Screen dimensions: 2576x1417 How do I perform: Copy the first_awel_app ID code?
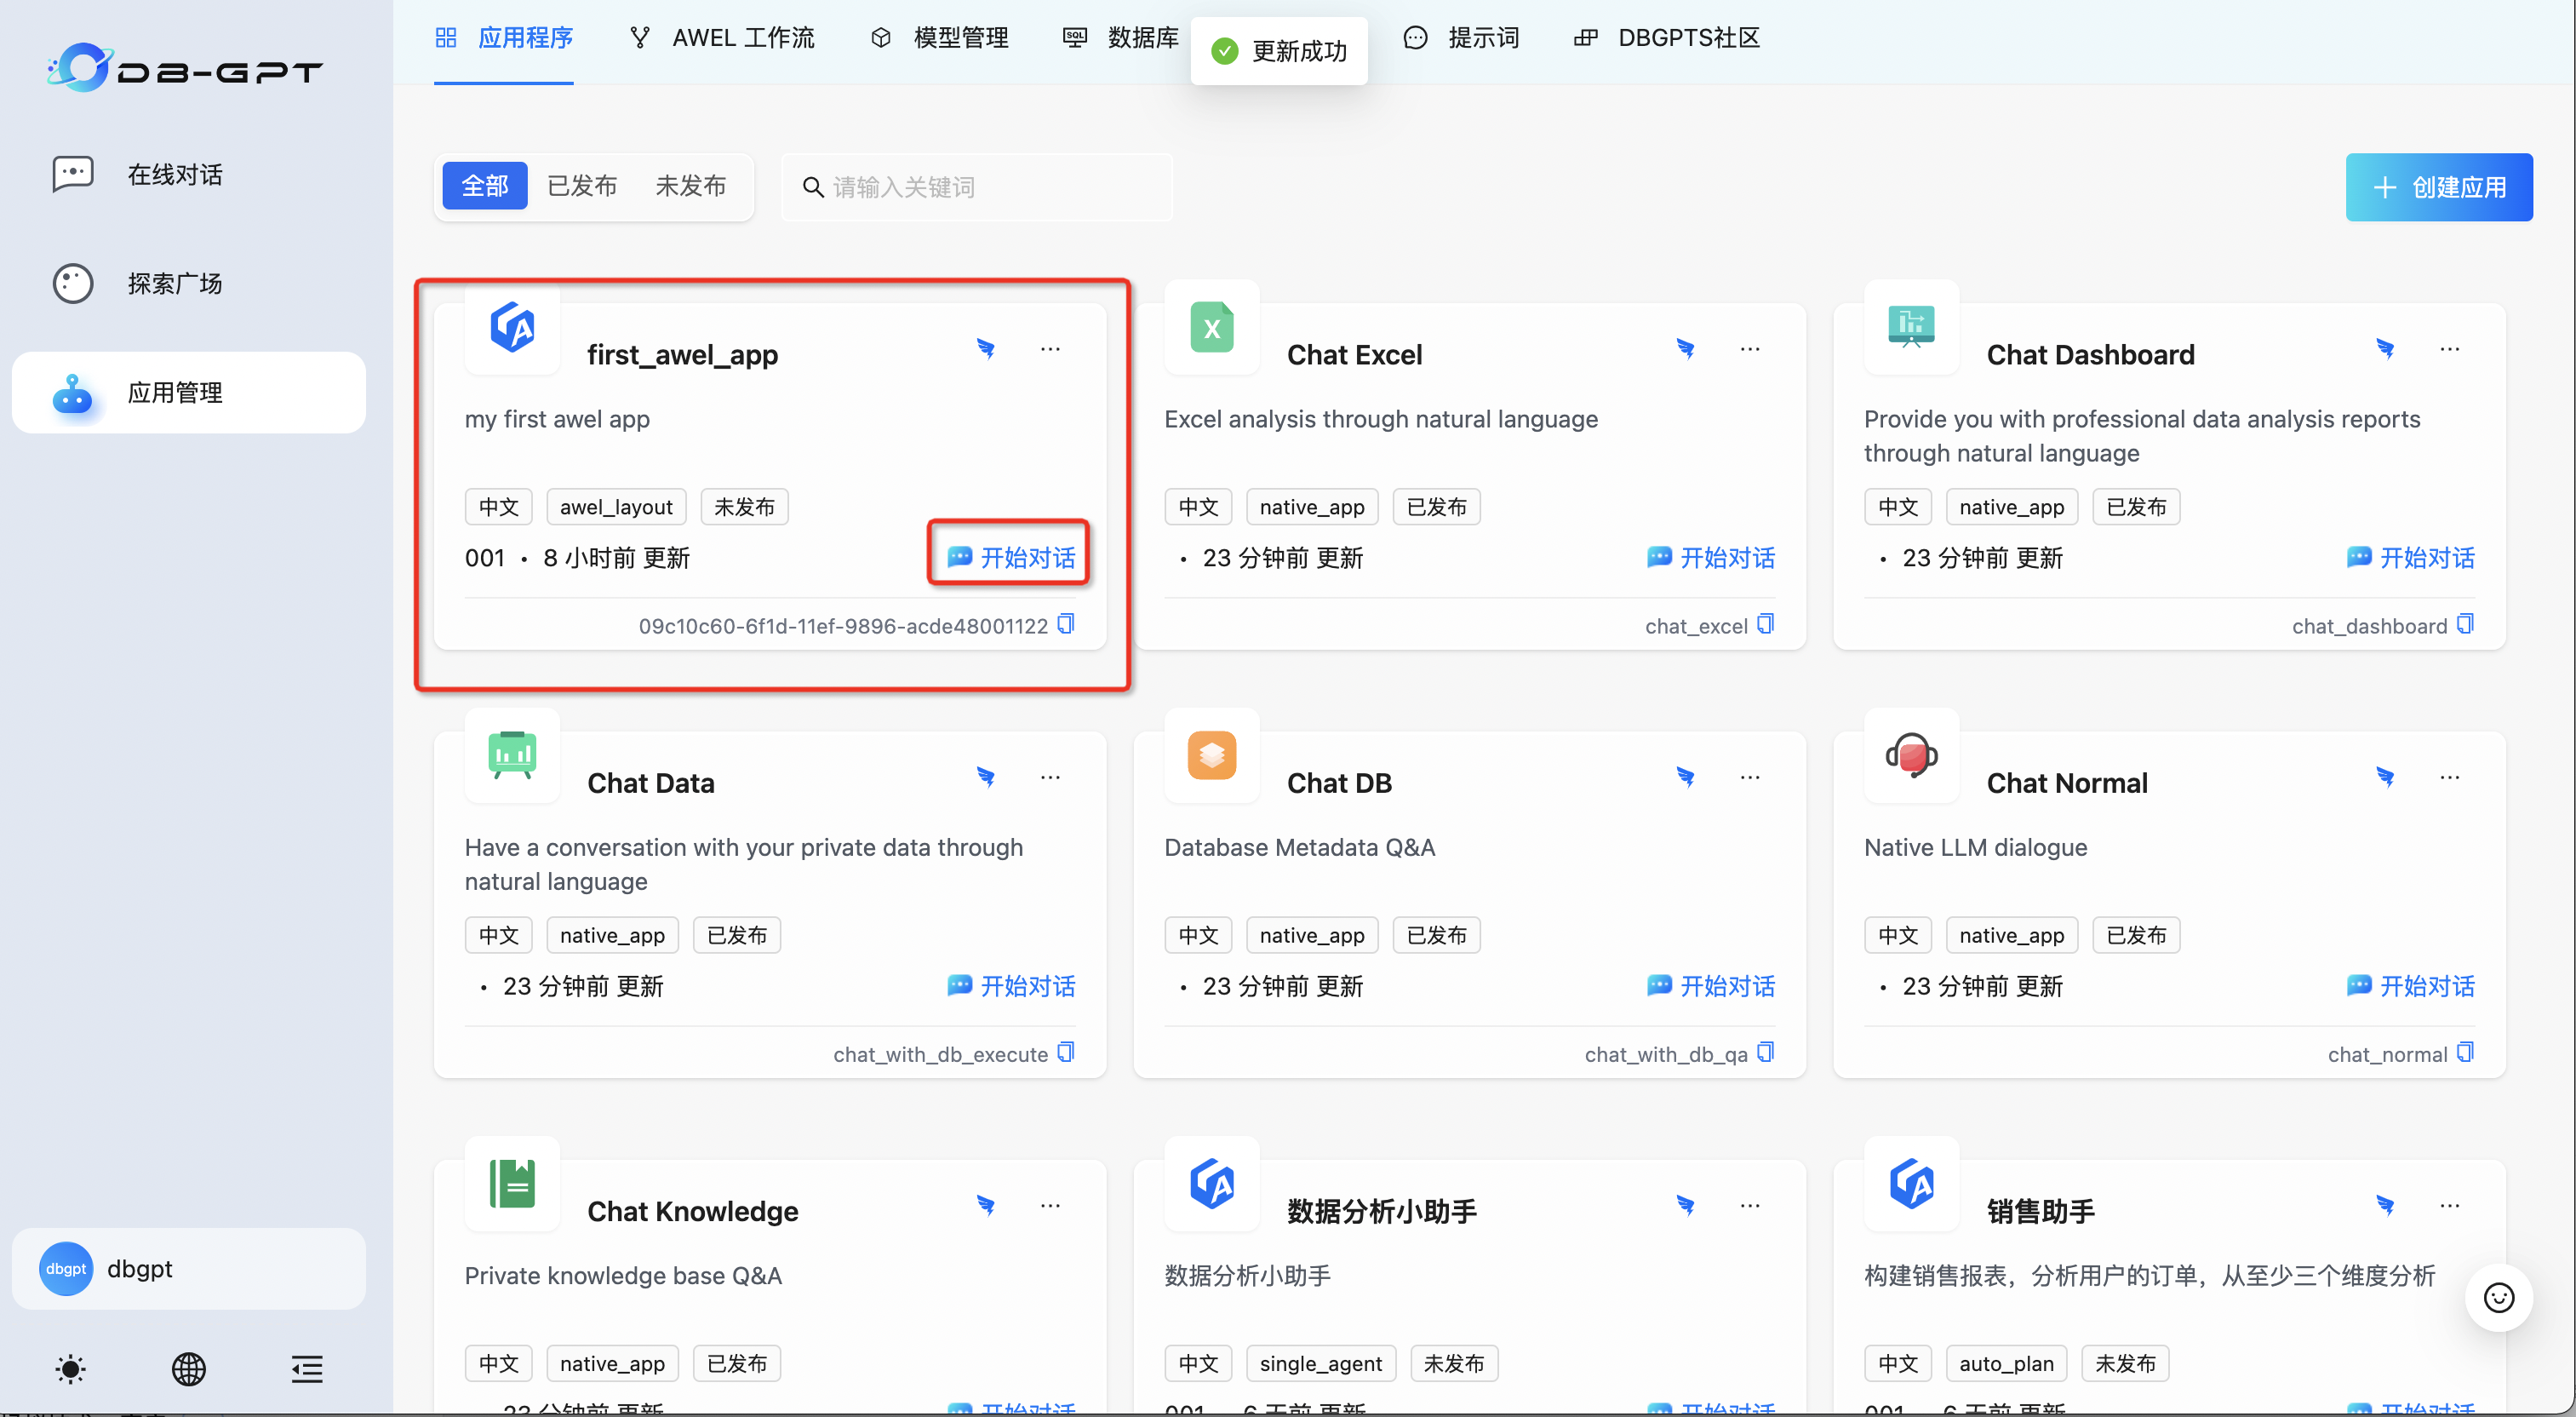coord(1066,624)
